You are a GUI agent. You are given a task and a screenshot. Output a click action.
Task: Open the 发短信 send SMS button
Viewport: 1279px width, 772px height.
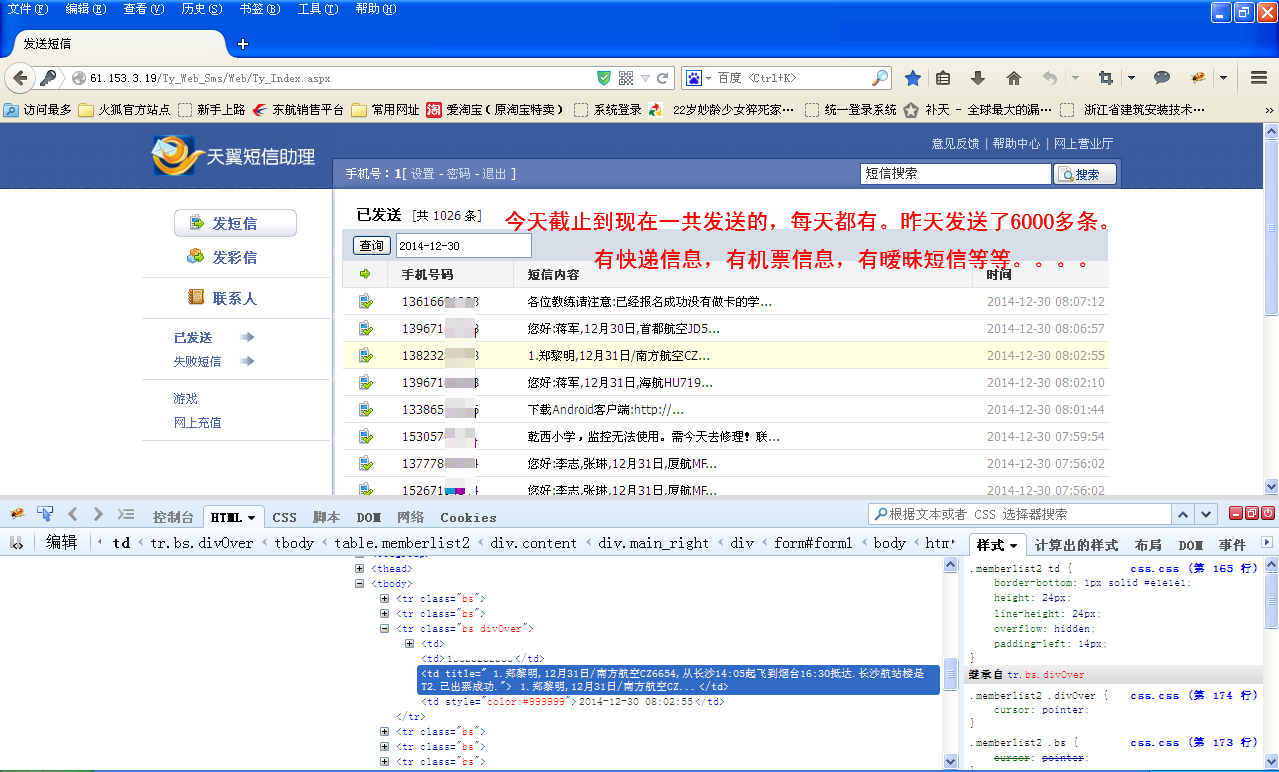(x=235, y=223)
